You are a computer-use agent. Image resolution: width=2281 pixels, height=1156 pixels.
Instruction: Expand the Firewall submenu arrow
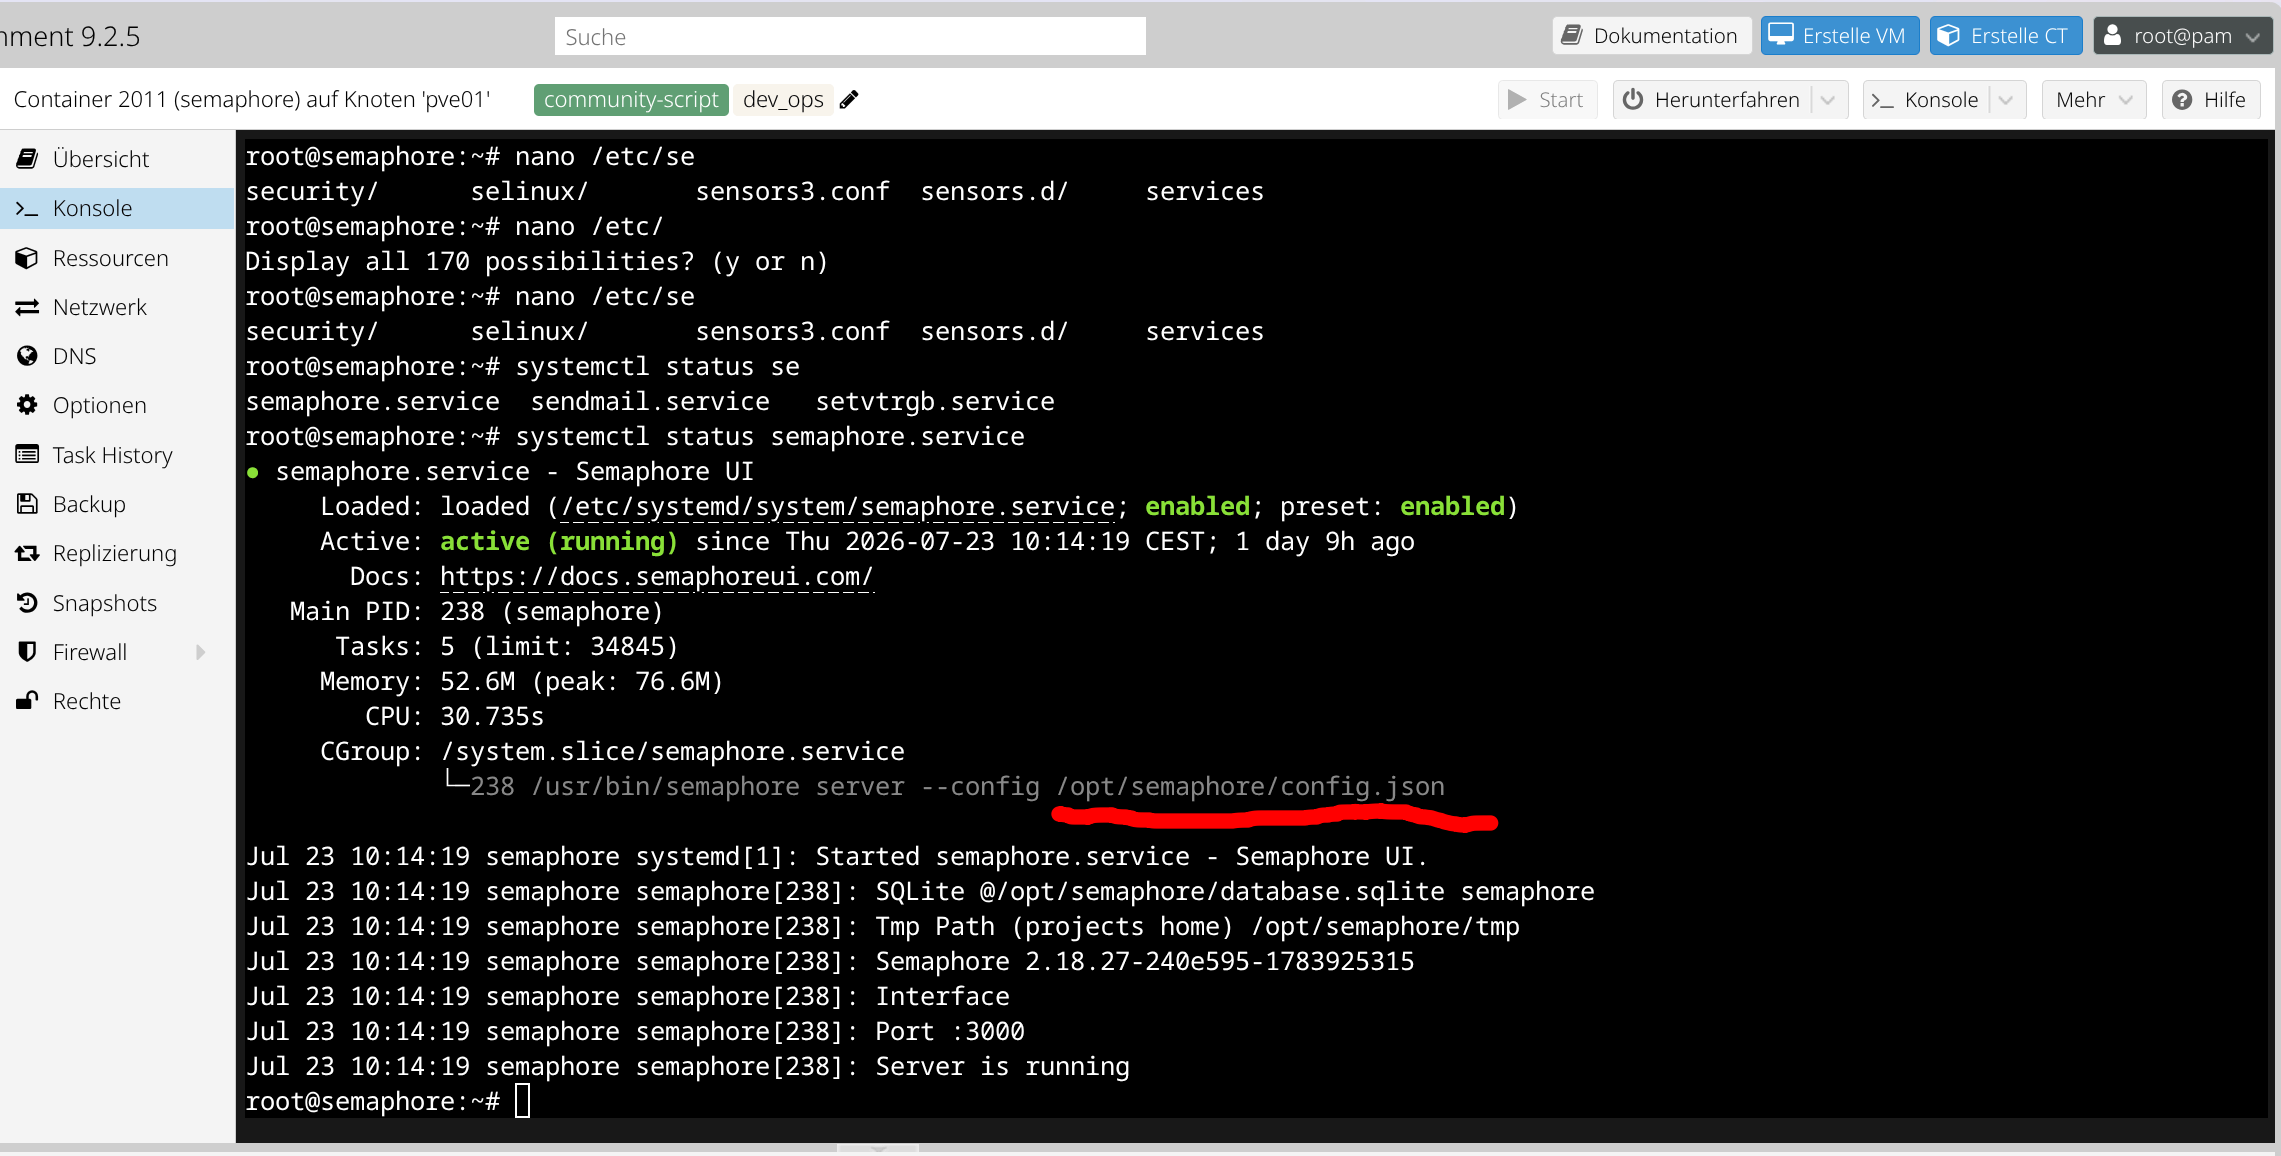pyautogui.click(x=201, y=652)
